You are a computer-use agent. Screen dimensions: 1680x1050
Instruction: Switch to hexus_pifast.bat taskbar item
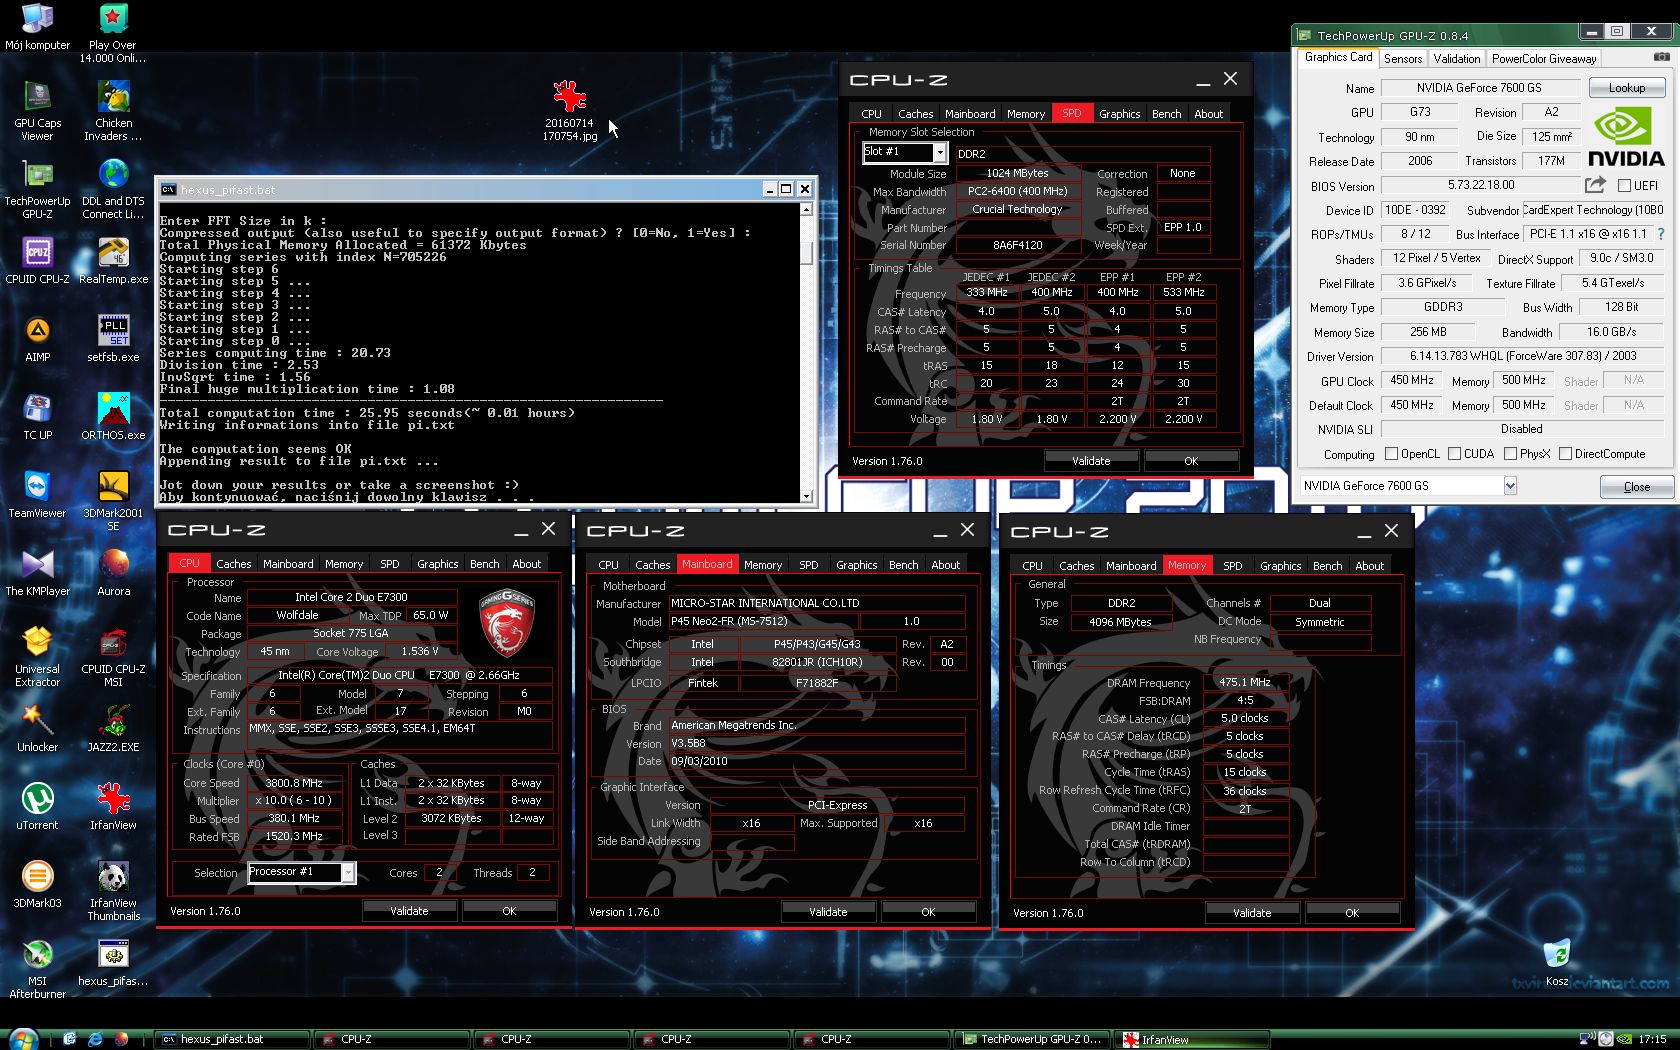point(232,1039)
